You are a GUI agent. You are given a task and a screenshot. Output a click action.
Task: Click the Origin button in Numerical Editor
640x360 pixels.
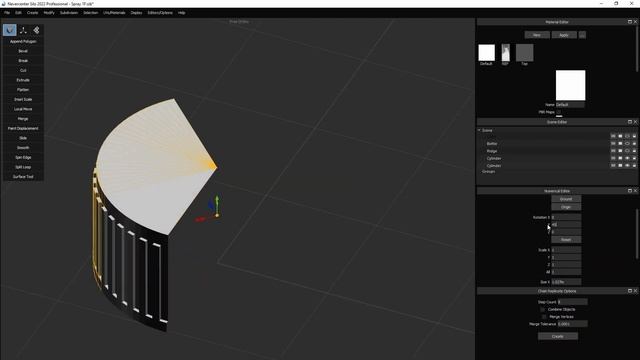566,207
